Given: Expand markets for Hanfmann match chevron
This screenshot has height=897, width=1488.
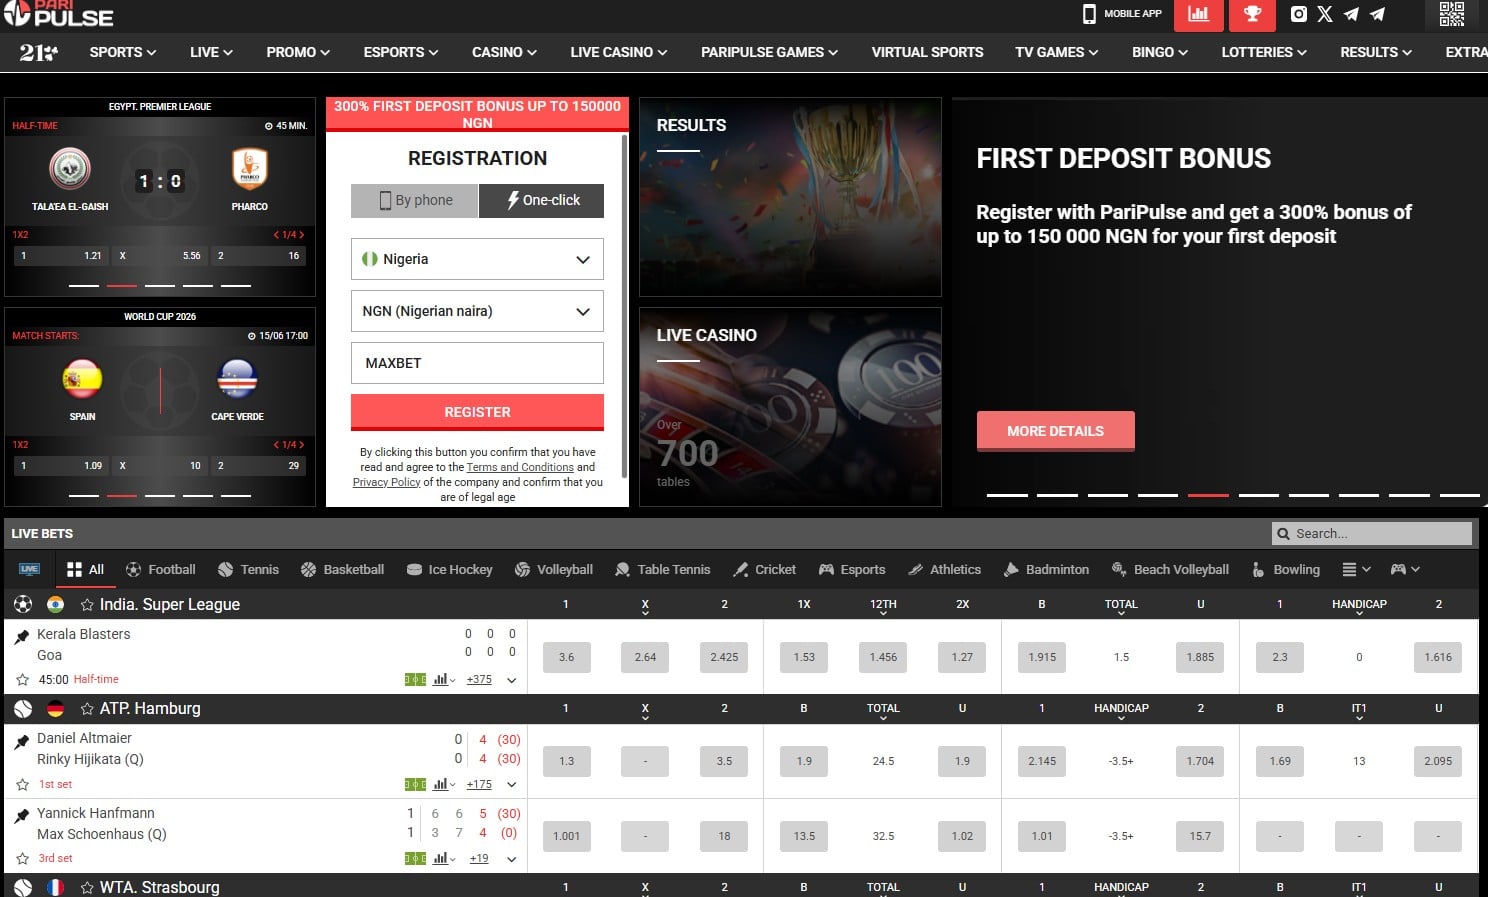Looking at the screenshot, I should 511,859.
